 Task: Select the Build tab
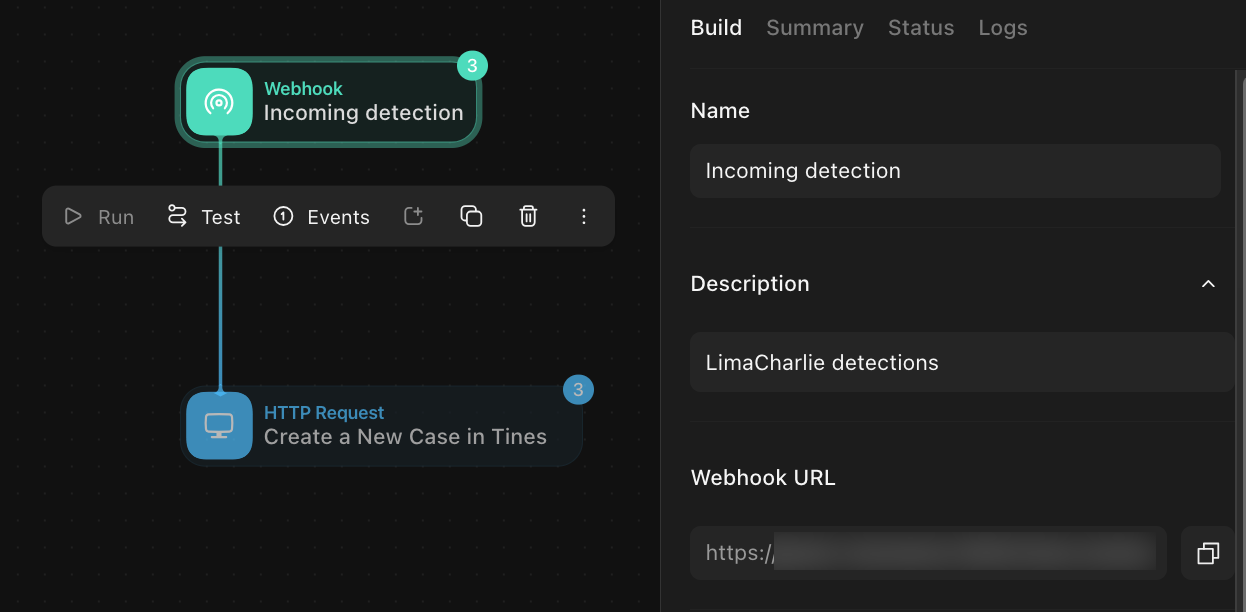[x=716, y=28]
